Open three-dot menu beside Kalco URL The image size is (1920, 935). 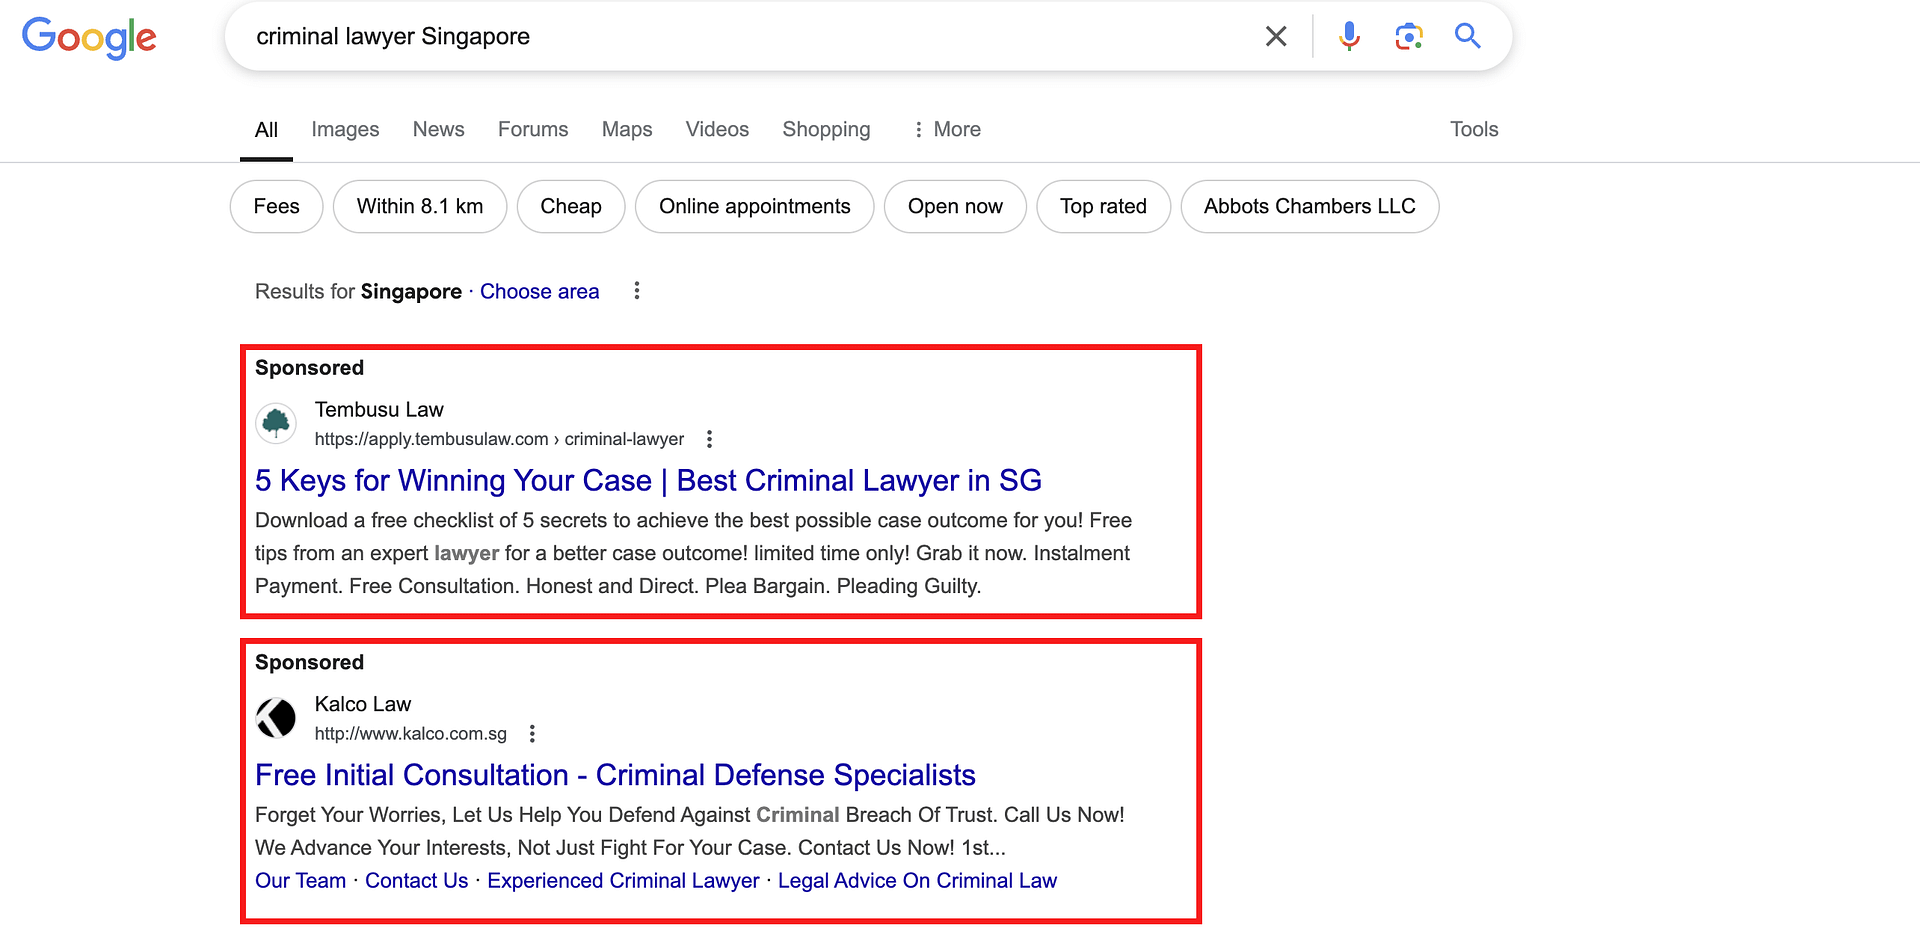532,734
